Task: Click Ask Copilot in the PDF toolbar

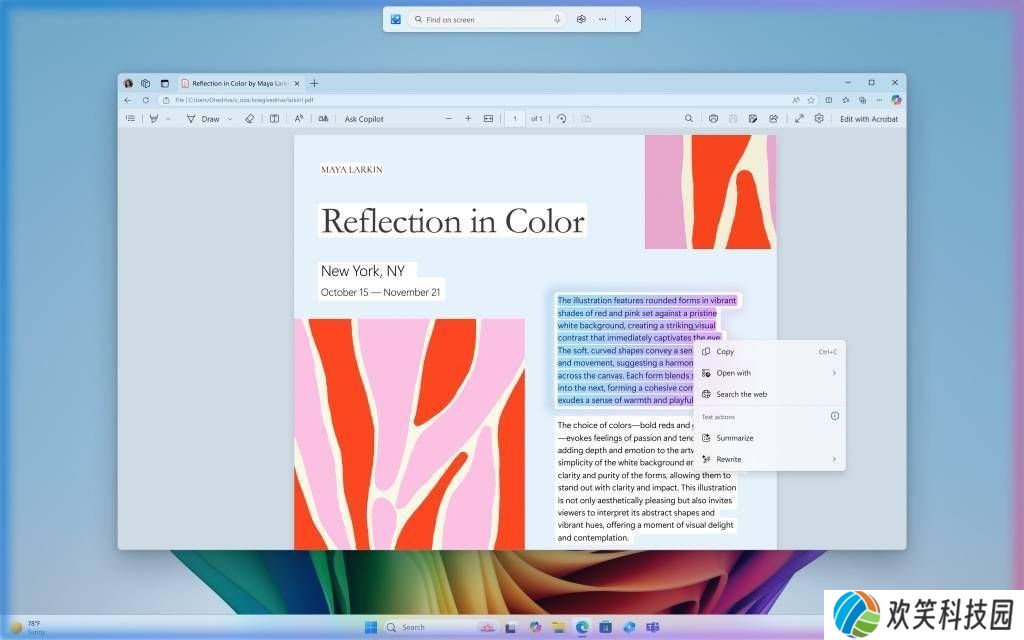Action: 364,119
